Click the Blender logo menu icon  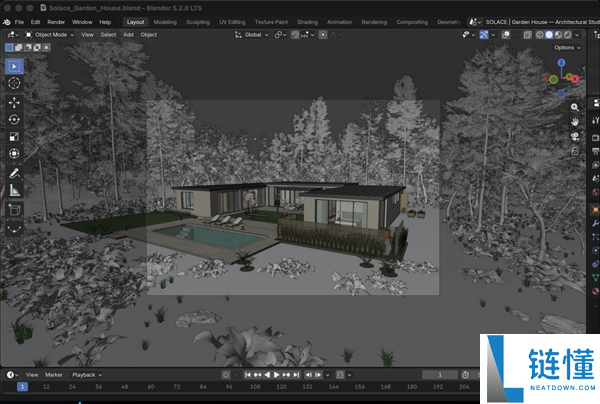7,22
